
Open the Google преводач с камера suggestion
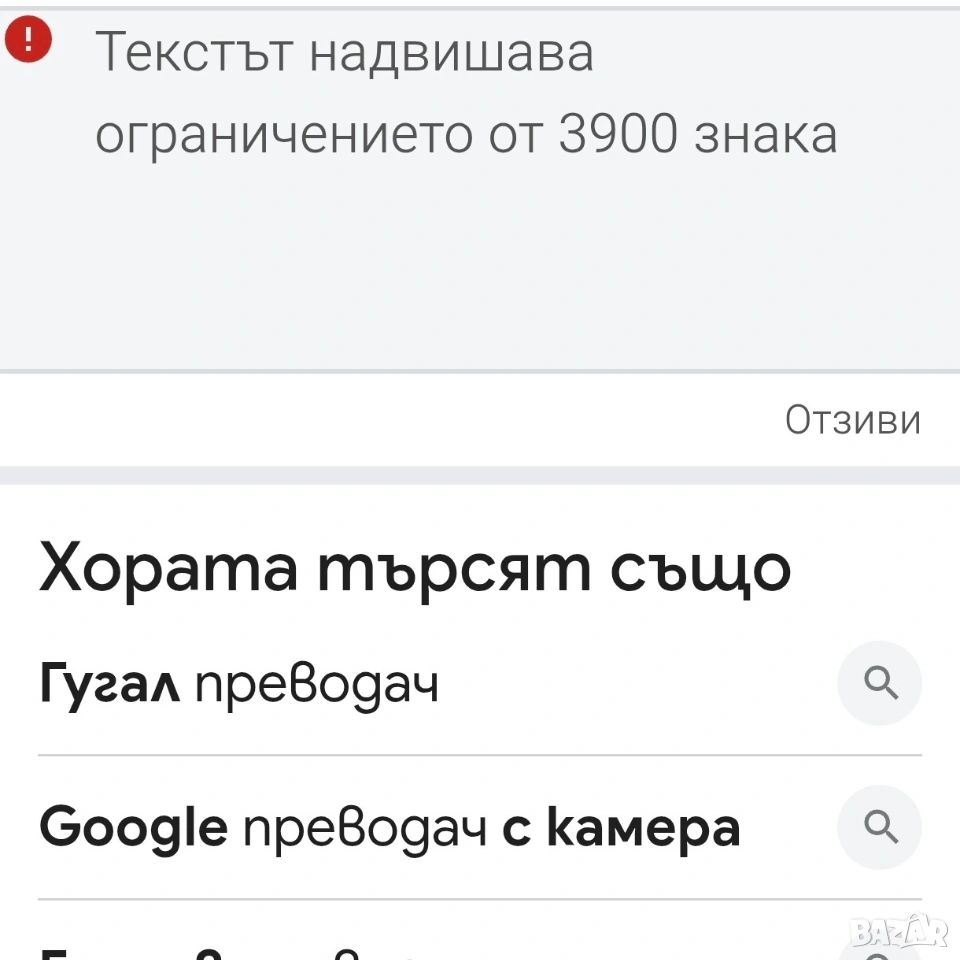point(389,828)
